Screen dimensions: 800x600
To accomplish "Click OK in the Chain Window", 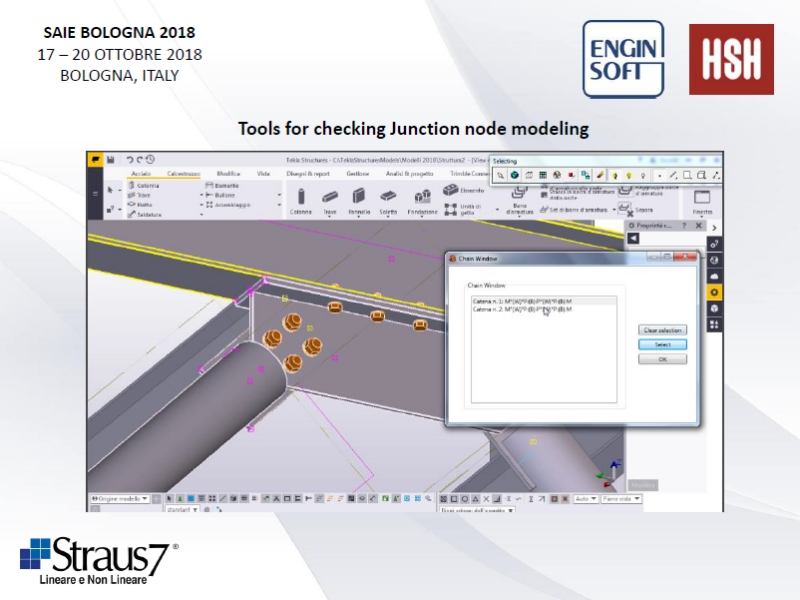I will (662, 359).
